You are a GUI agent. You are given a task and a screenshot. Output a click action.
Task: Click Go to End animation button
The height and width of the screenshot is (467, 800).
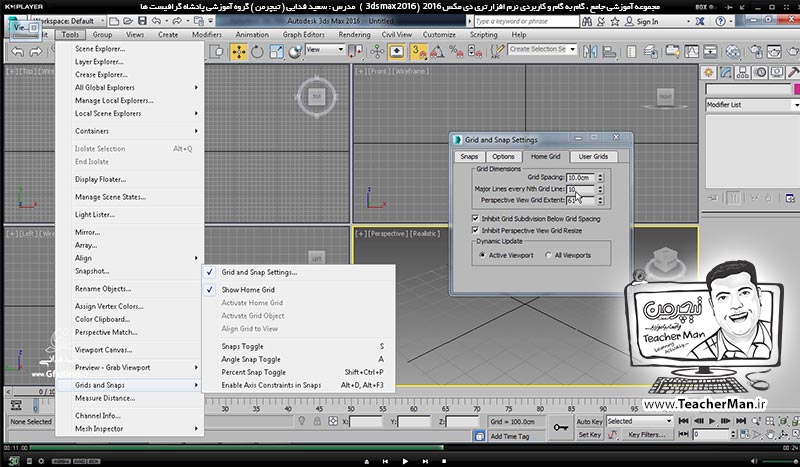pos(741,421)
